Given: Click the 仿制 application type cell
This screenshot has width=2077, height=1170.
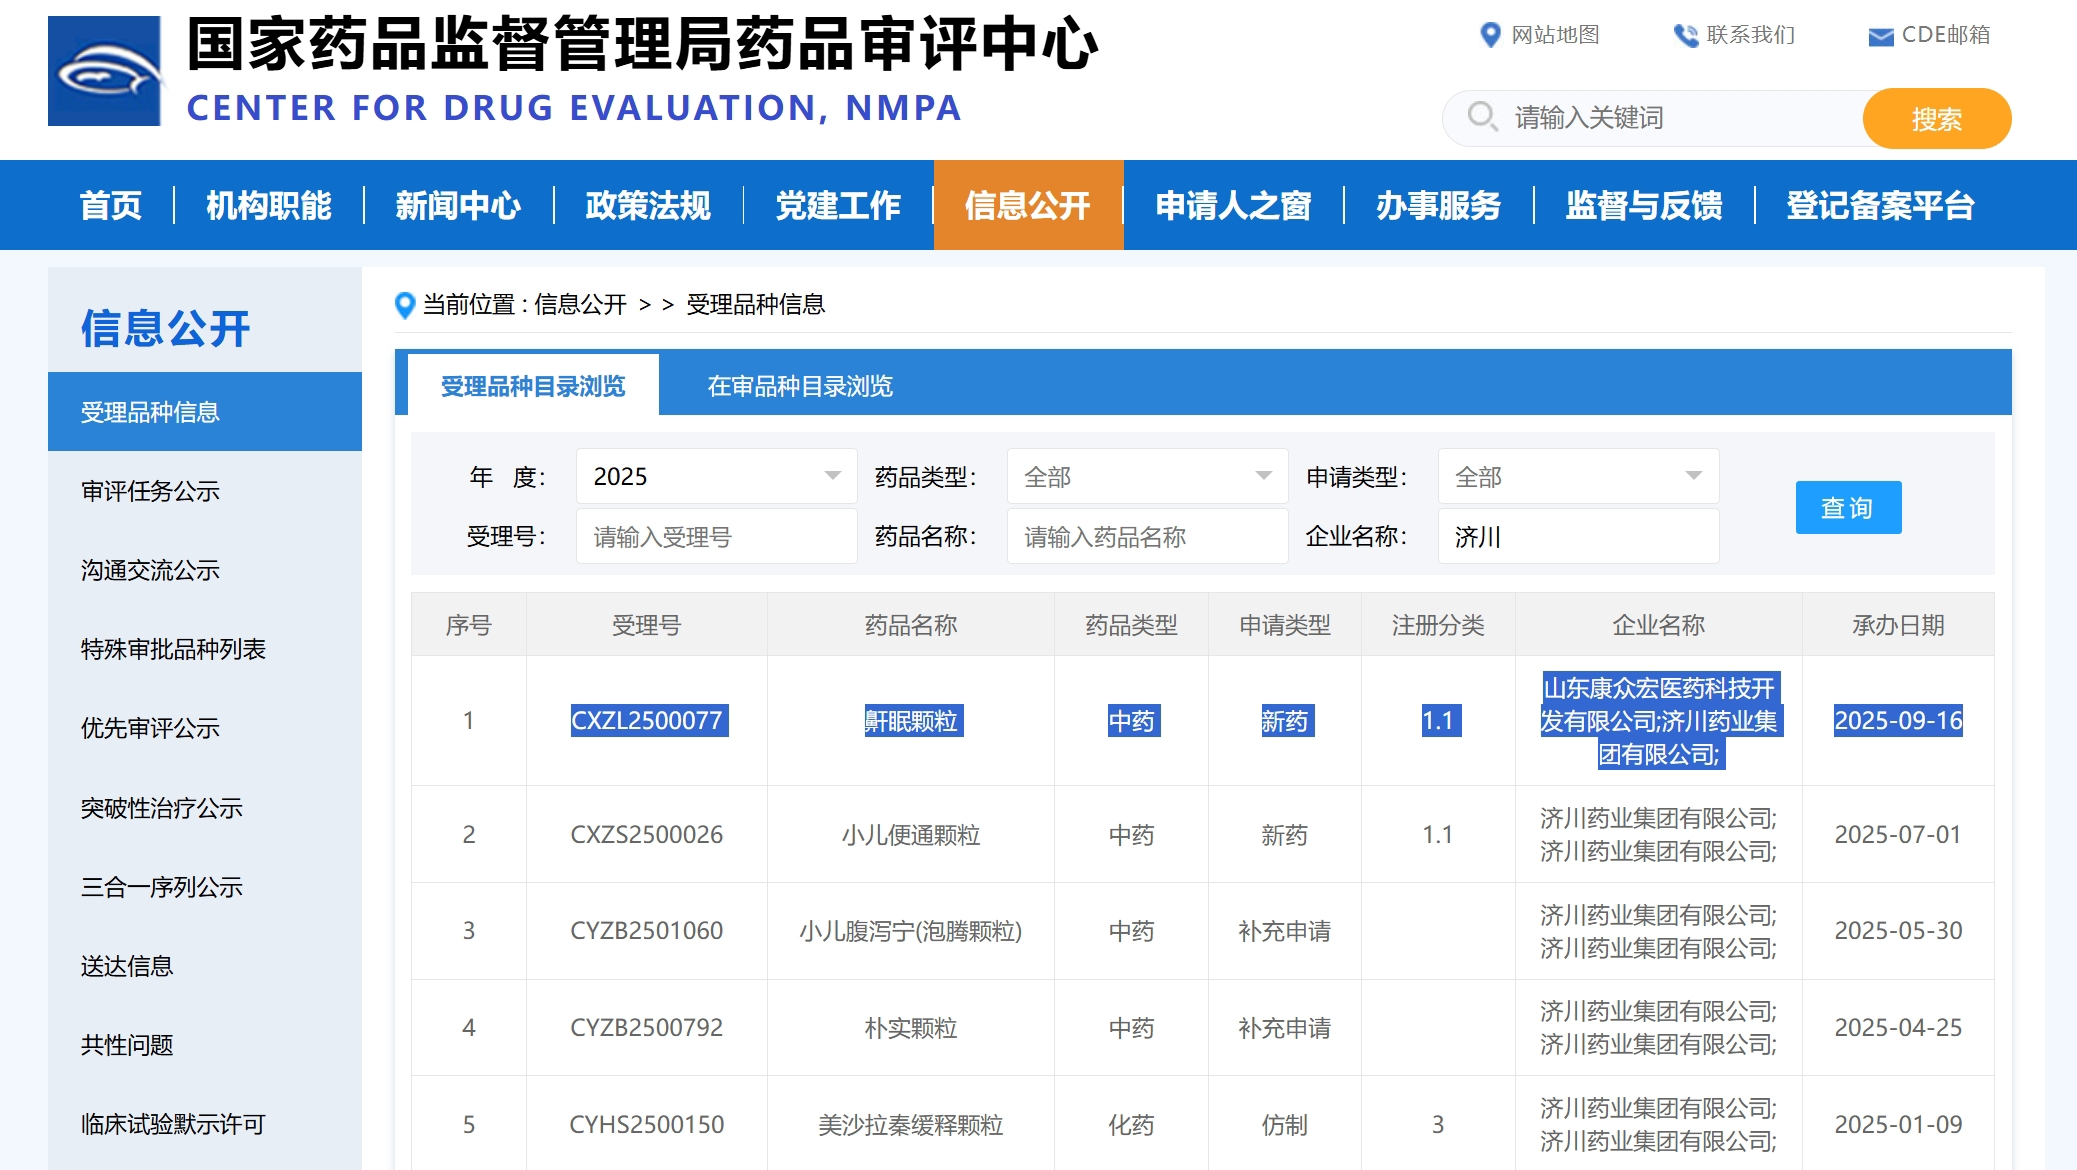Looking at the screenshot, I should (x=1285, y=1124).
